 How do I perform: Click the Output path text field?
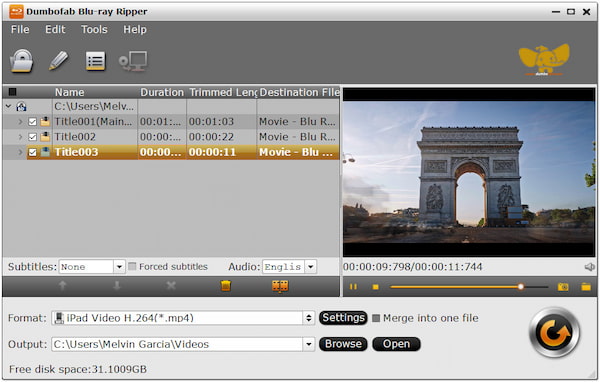[177, 344]
